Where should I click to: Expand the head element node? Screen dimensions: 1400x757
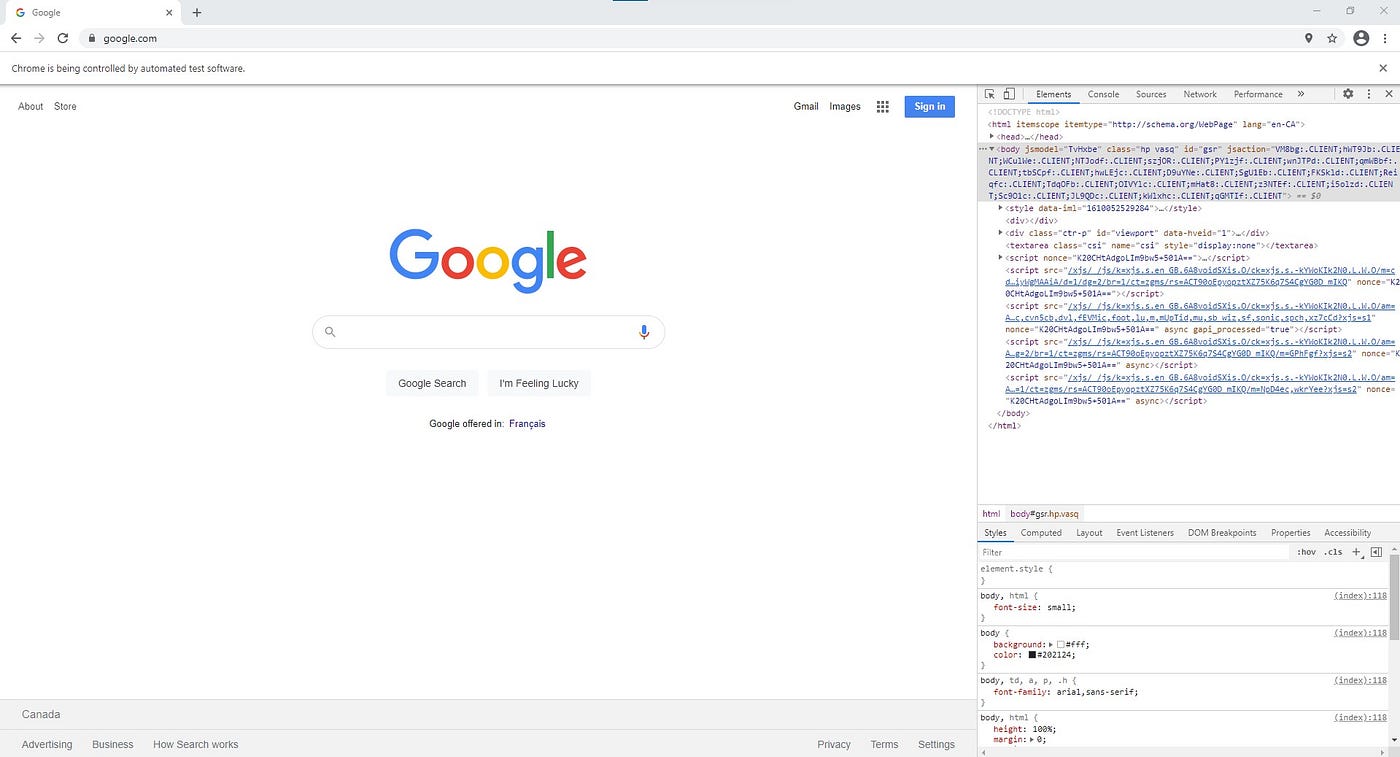(x=992, y=136)
